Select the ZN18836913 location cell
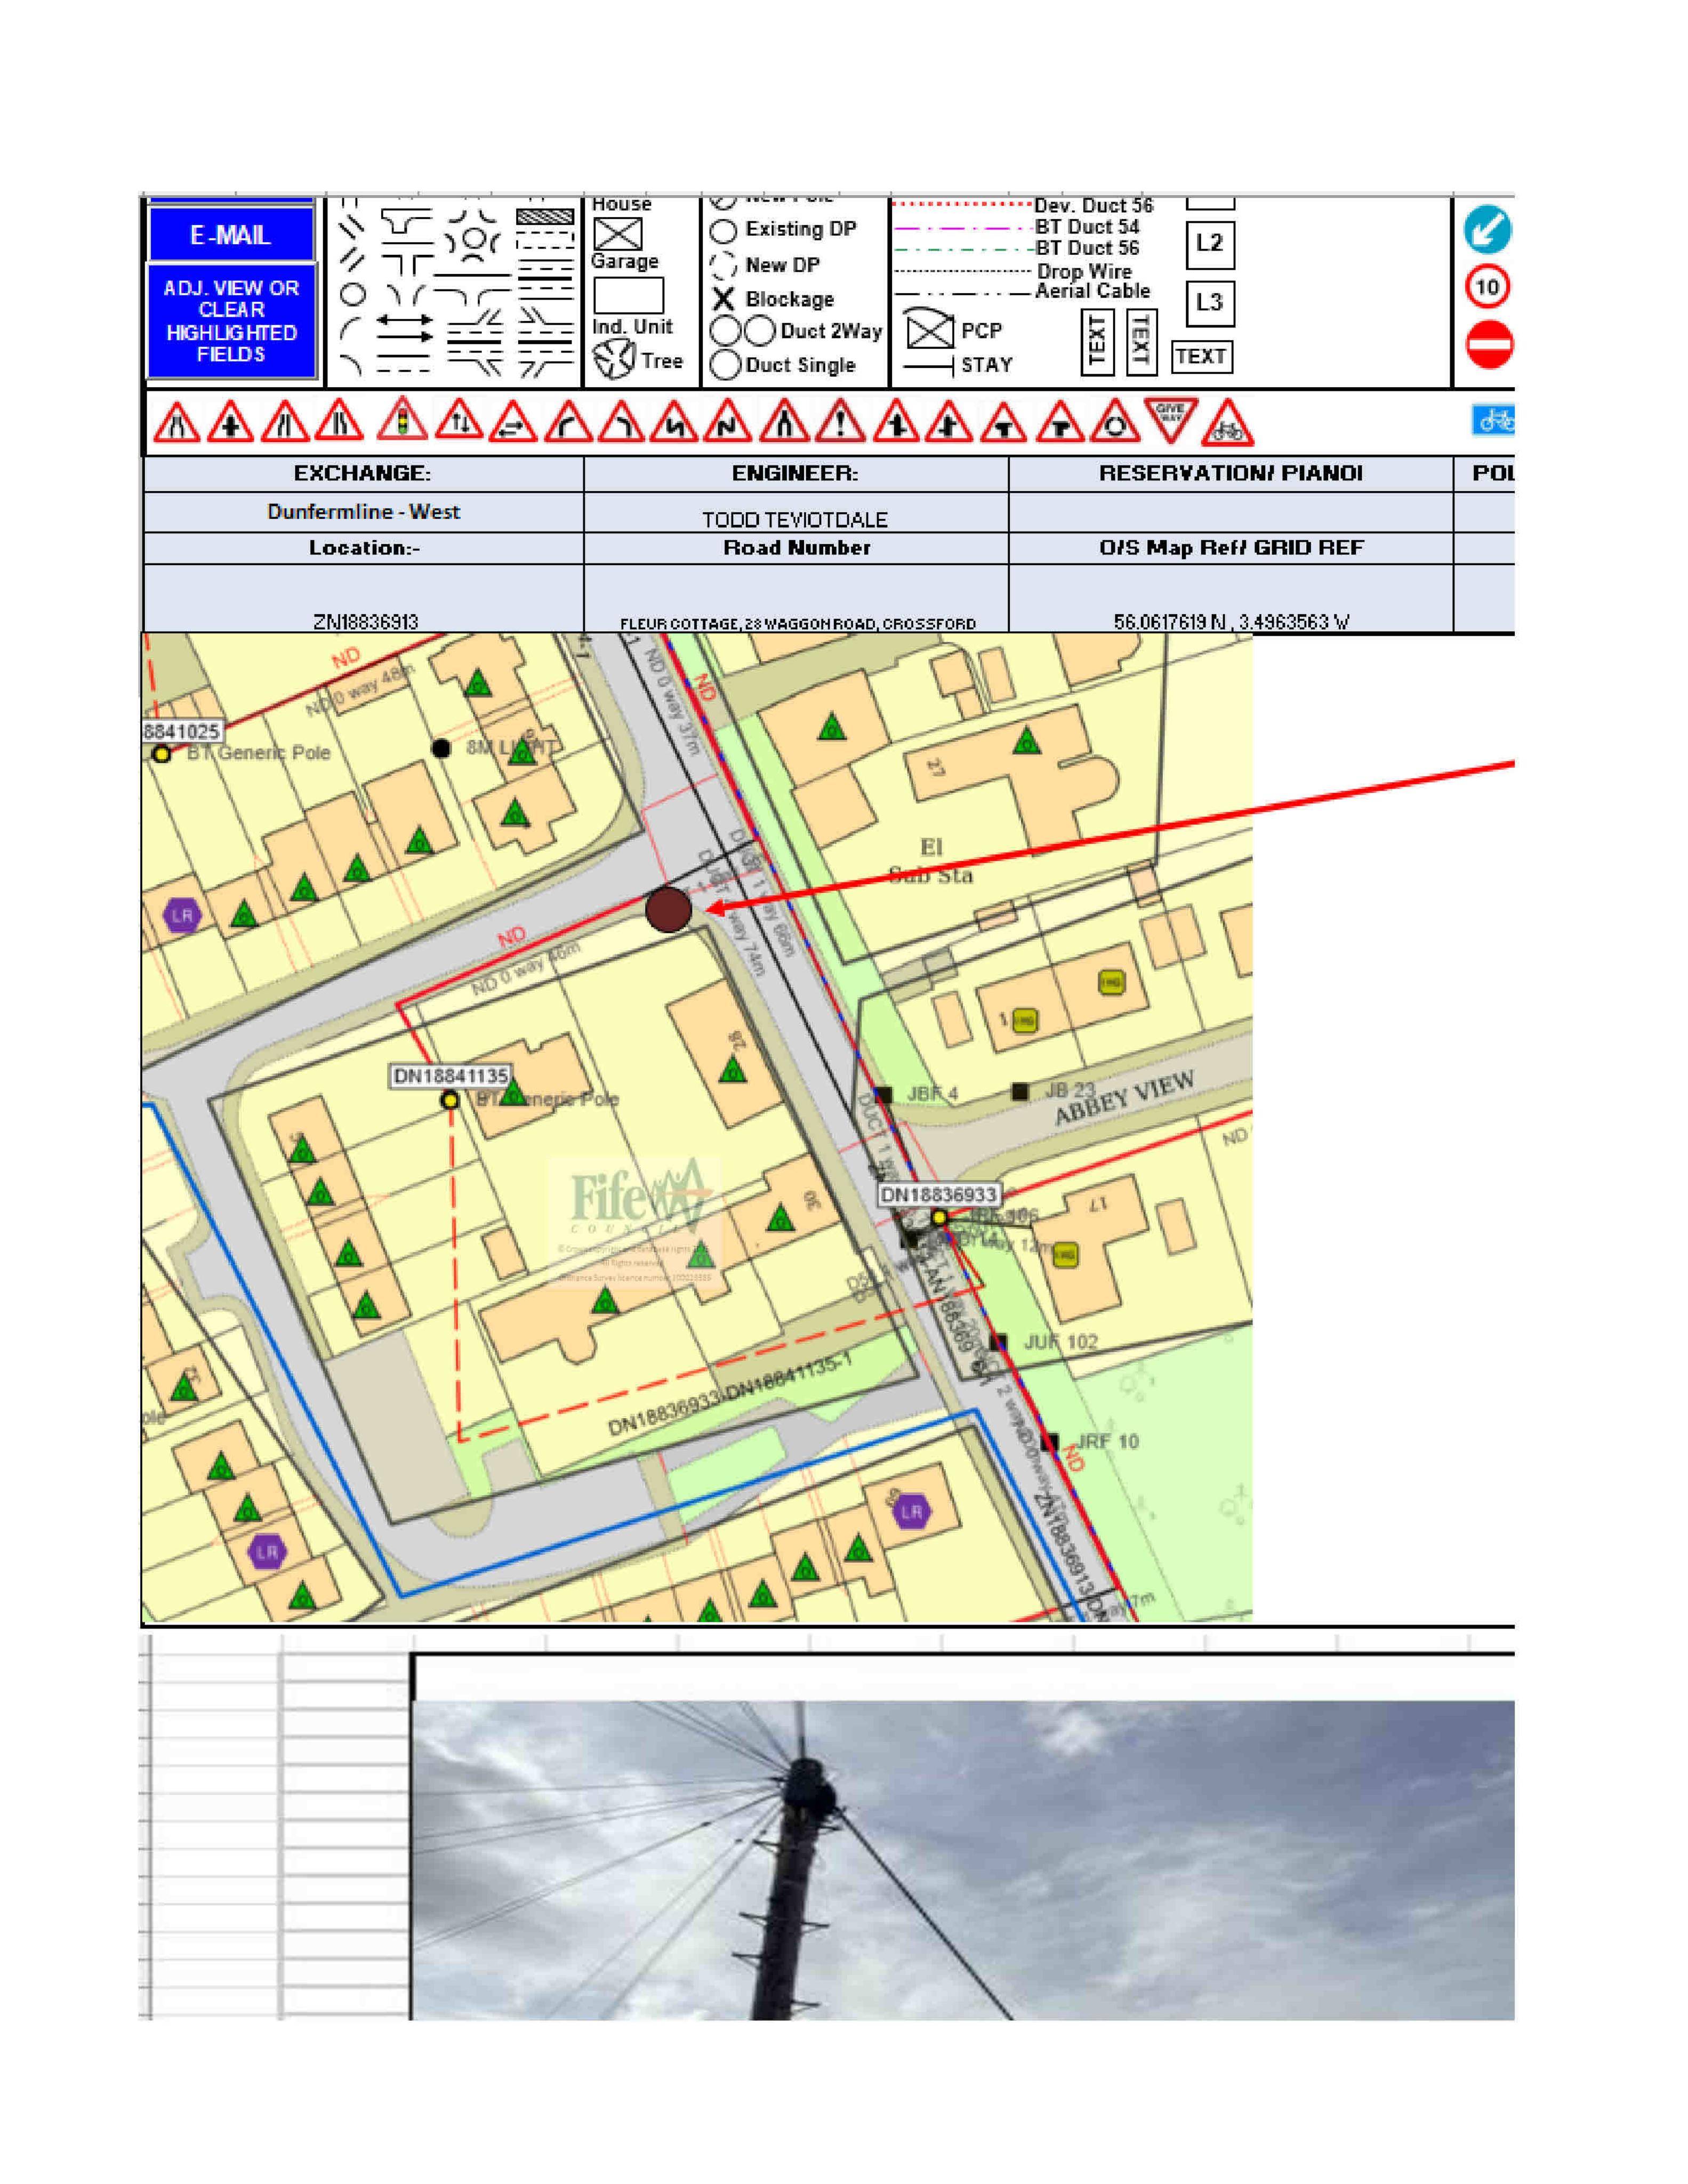The width and height of the screenshot is (1688, 2184). 363,598
